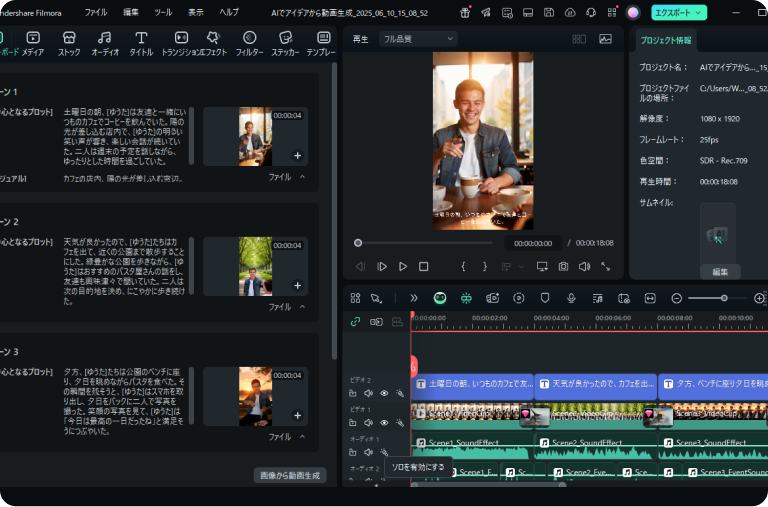Select the プロジェクト情報 tab

point(666,40)
